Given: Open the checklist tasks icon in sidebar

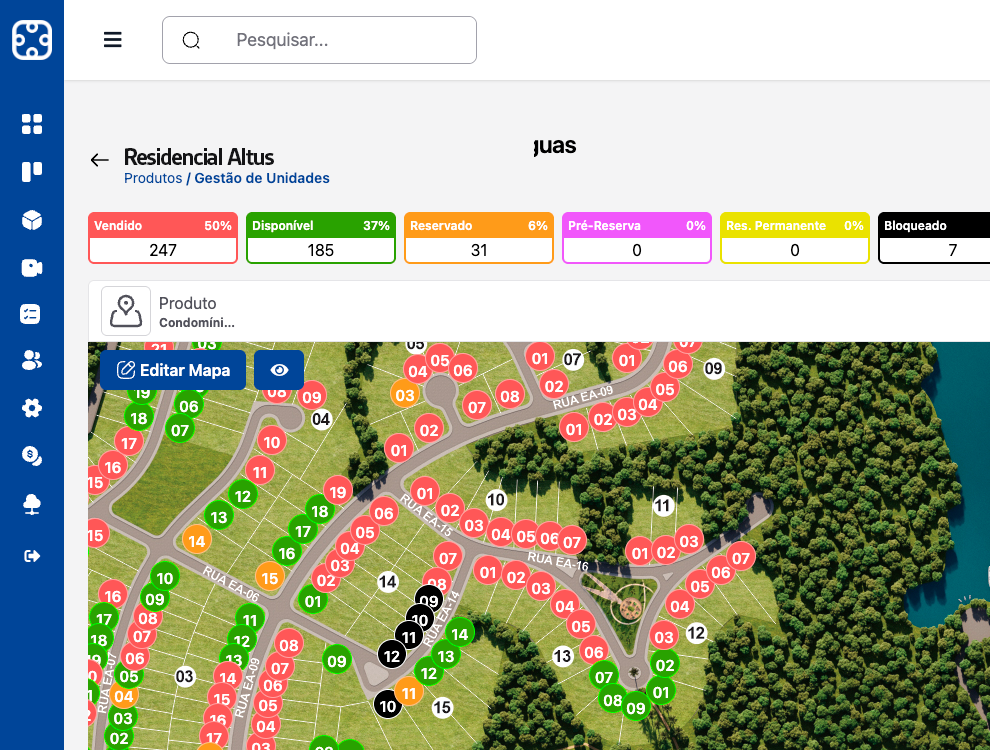Looking at the screenshot, I should pos(32,314).
